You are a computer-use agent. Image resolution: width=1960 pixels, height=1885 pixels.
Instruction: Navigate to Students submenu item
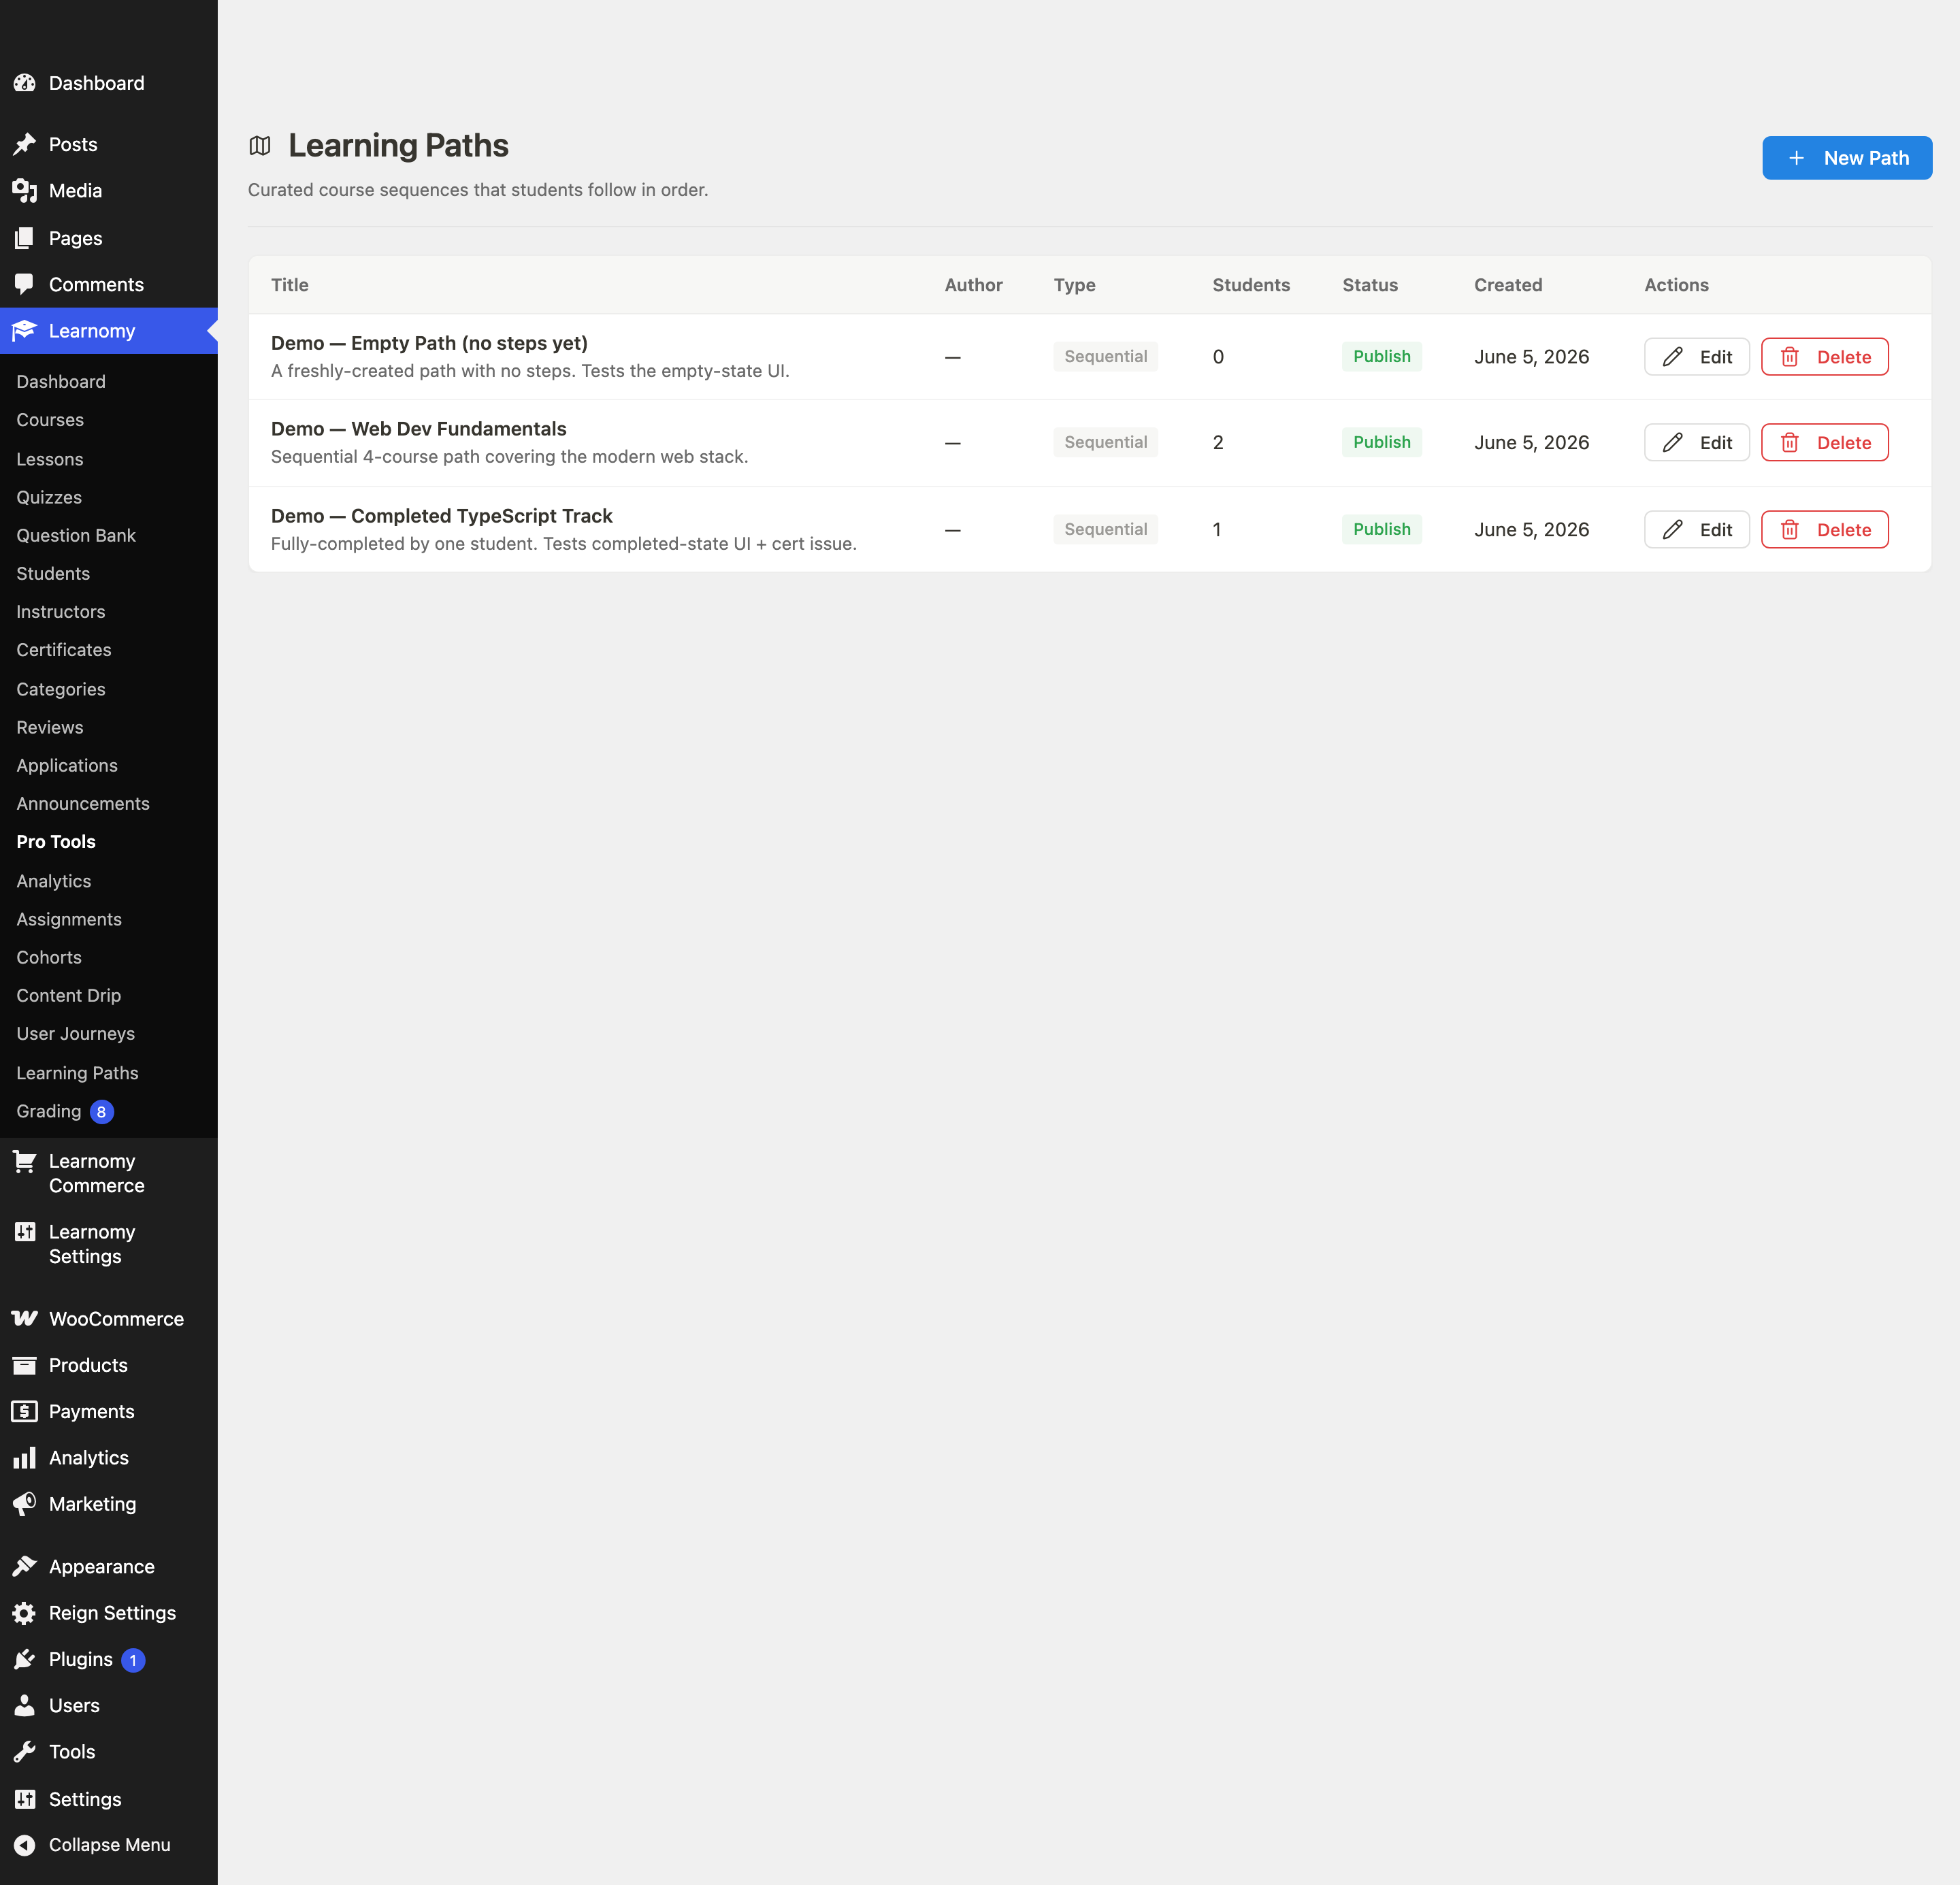coord(53,573)
